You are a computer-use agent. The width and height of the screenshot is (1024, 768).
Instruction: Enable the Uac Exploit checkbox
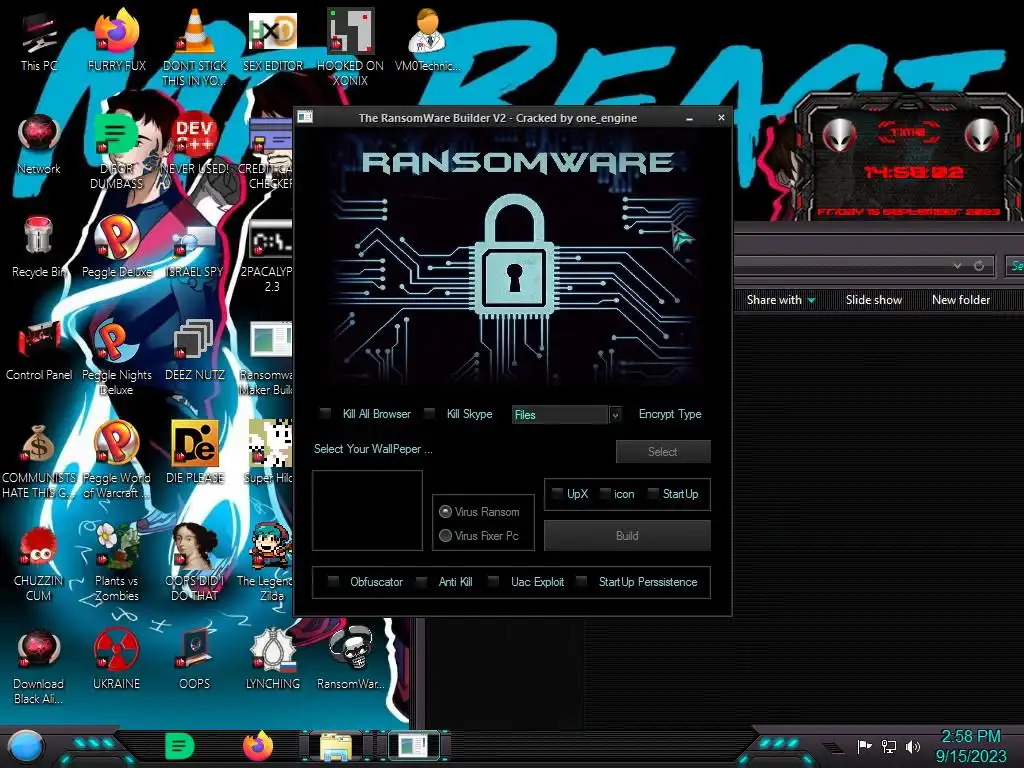(494, 581)
